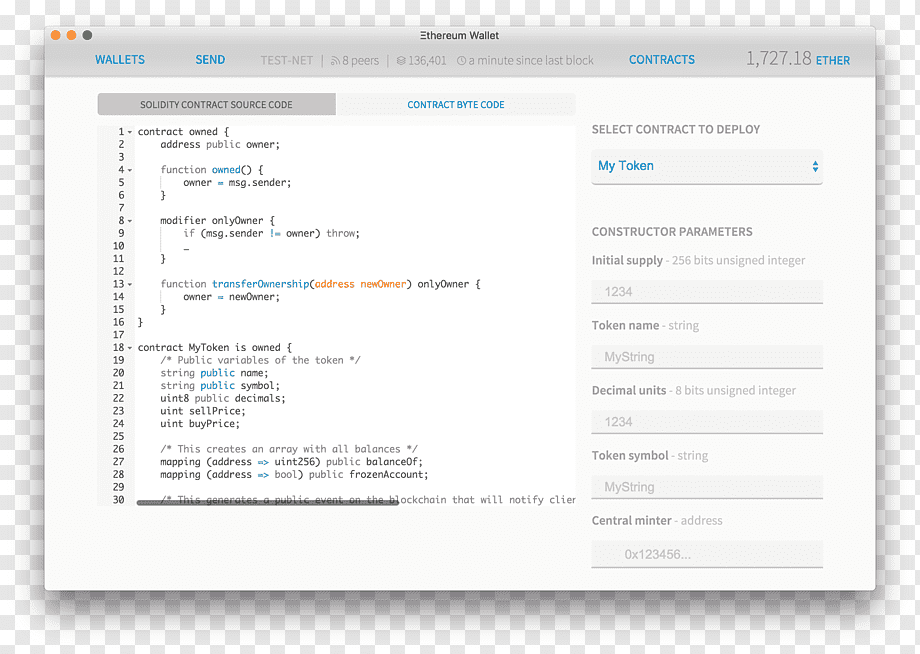Image resolution: width=920 pixels, height=654 pixels.
Task: Click line number 30 in gutter
Action: click(x=119, y=500)
